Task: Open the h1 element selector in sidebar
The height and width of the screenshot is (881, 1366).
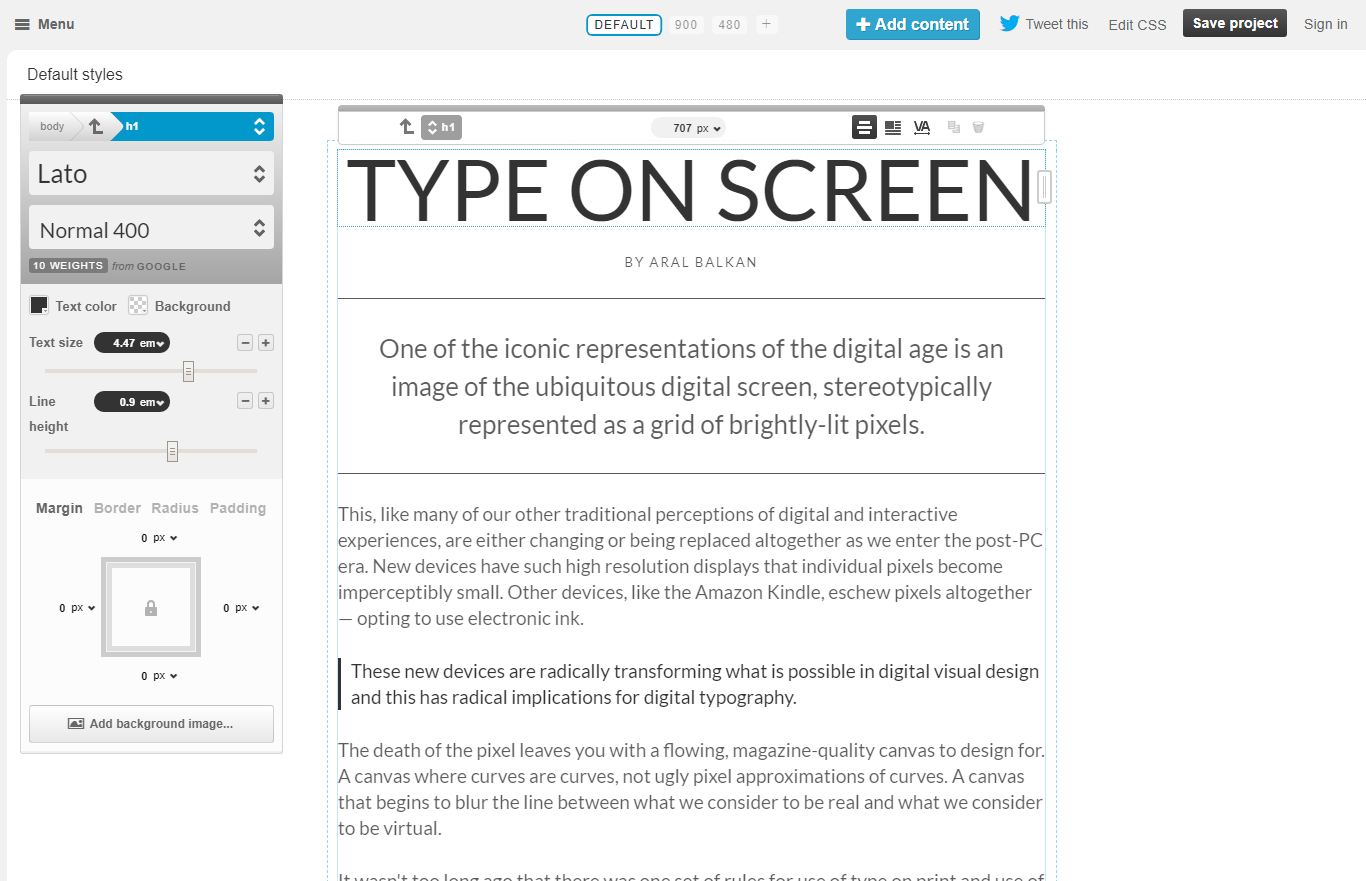Action: (191, 126)
